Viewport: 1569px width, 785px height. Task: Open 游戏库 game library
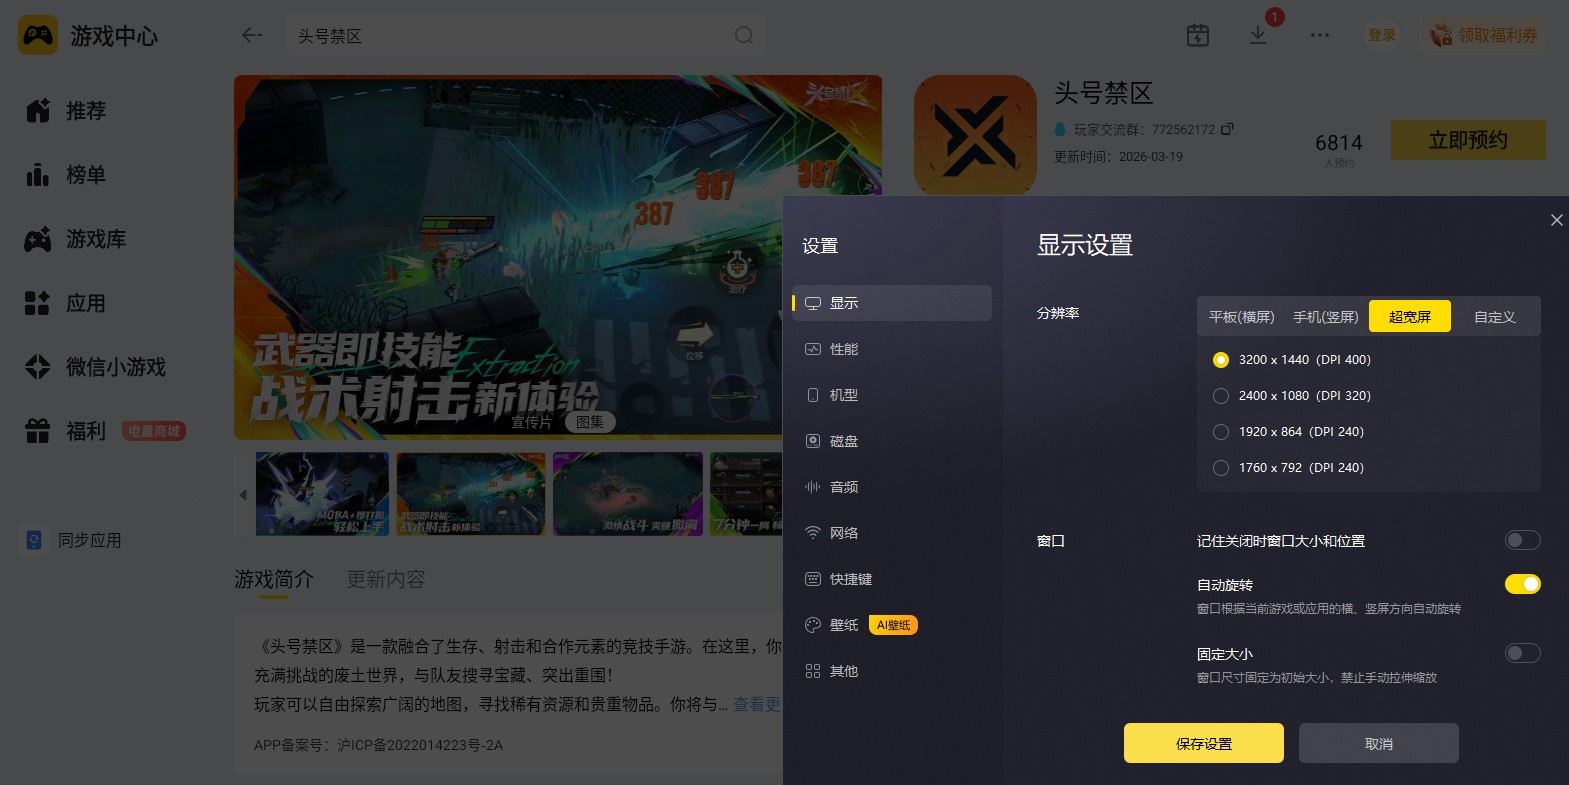coord(76,239)
